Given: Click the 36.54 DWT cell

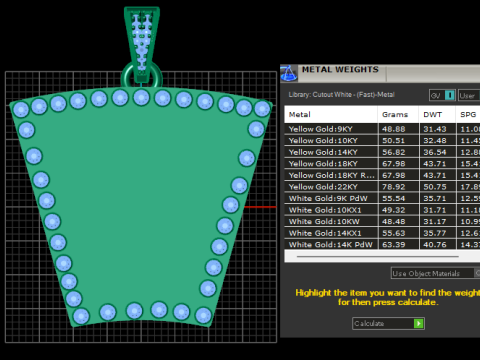Looking at the screenshot, I should pyautogui.click(x=437, y=152).
